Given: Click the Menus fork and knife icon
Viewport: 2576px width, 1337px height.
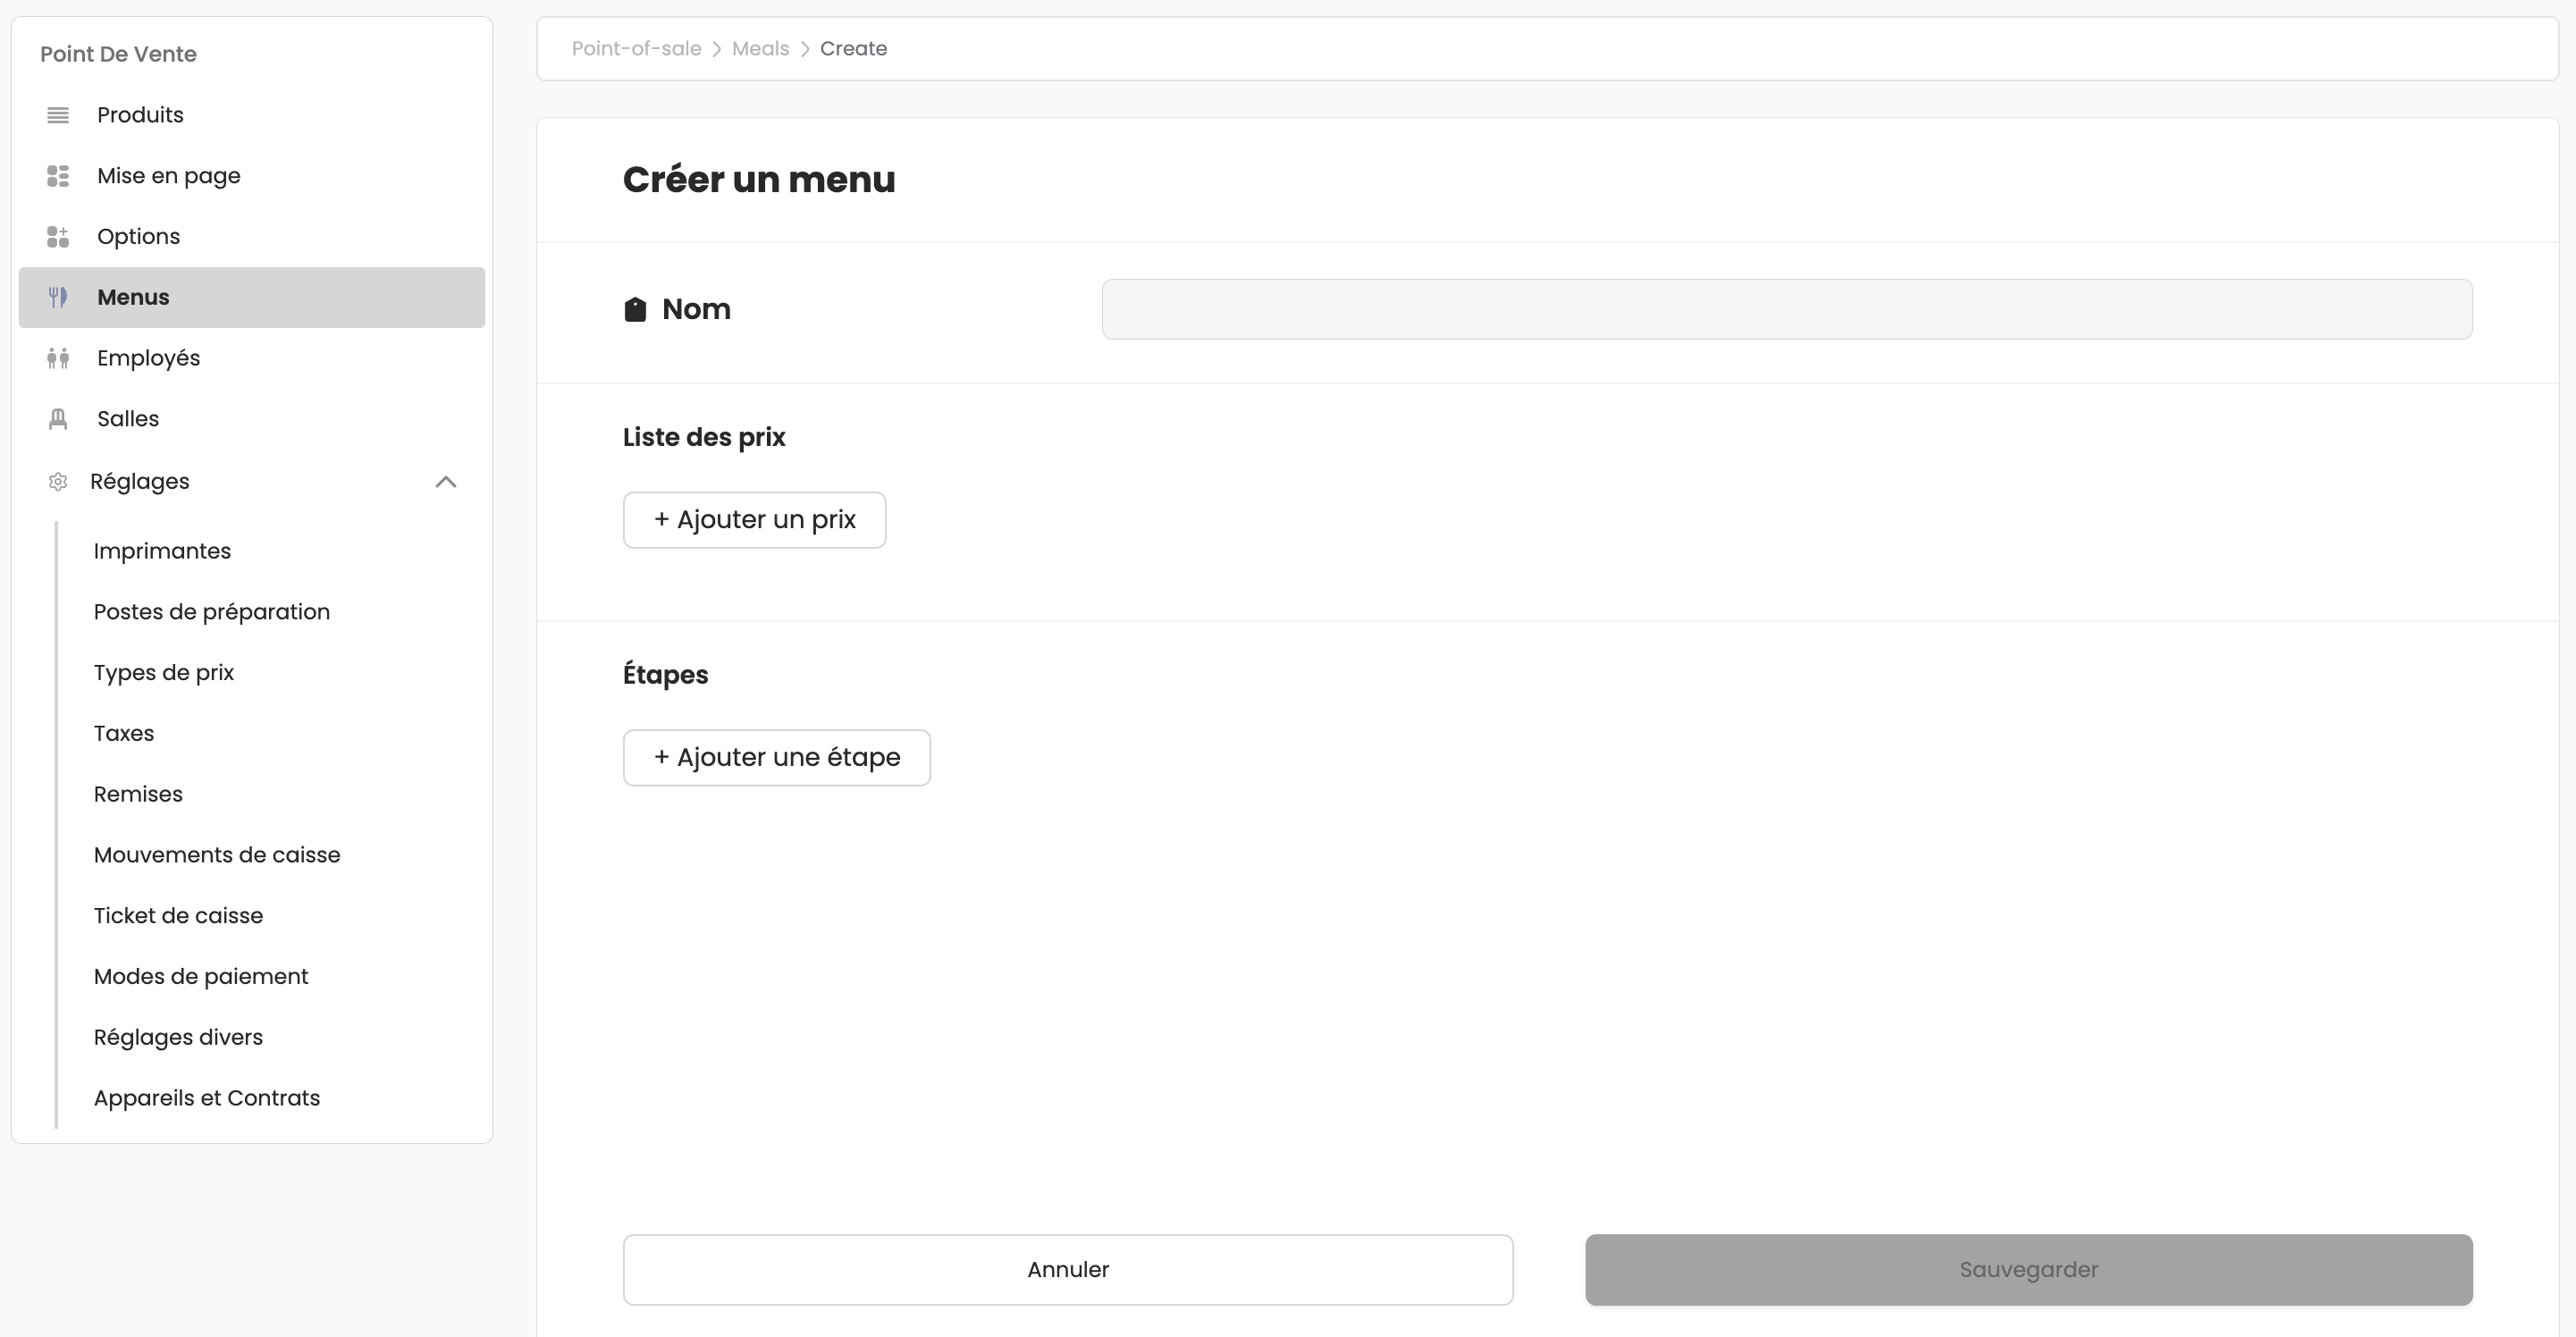Looking at the screenshot, I should (58, 297).
